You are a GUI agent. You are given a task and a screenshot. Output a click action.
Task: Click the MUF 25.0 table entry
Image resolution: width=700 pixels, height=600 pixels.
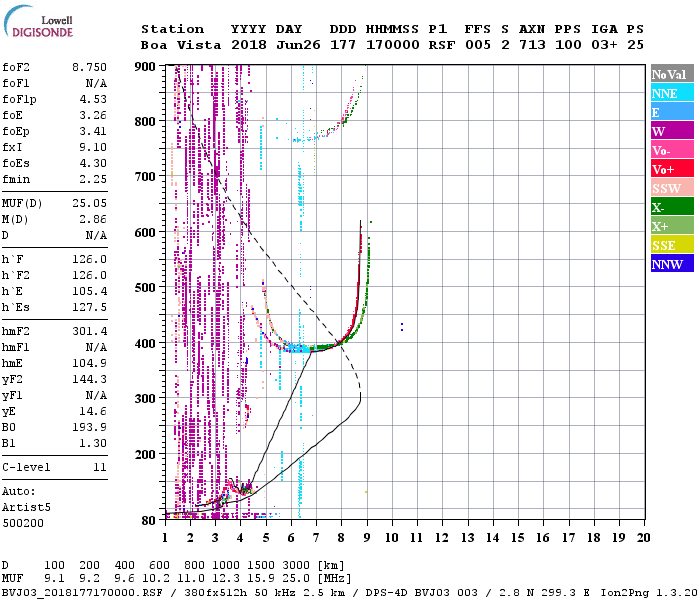(296, 579)
